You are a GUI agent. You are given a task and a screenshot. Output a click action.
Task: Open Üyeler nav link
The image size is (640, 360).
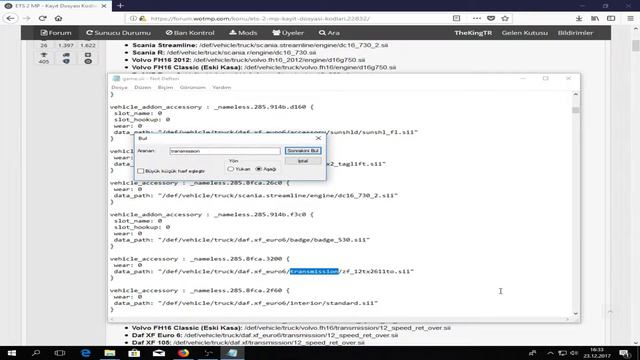[x=288, y=33]
